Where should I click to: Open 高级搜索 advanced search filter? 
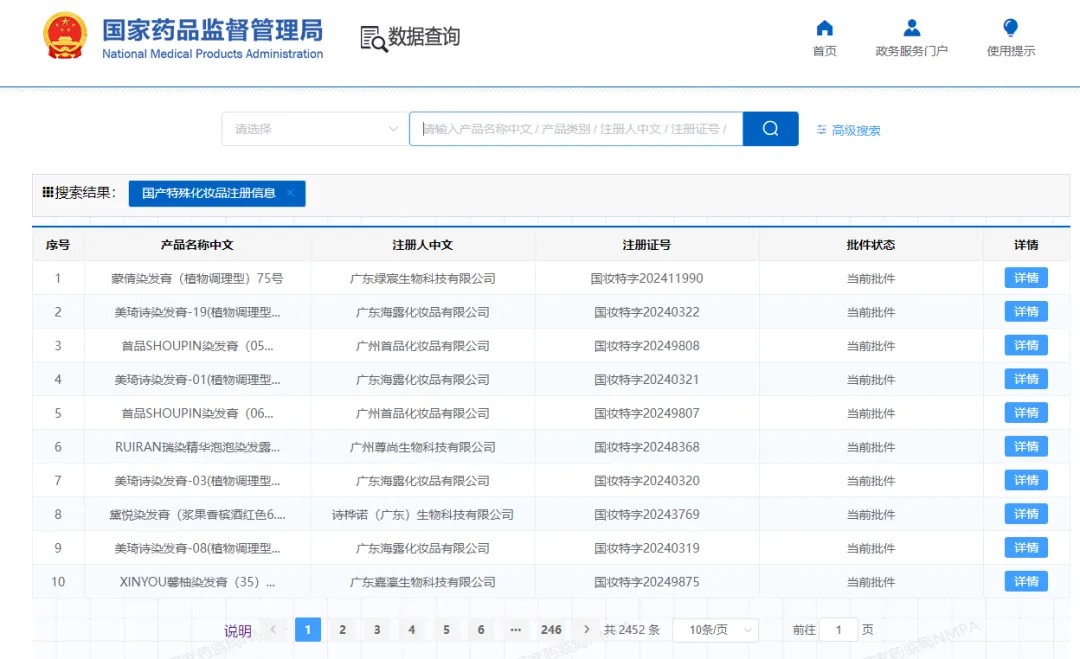click(849, 130)
